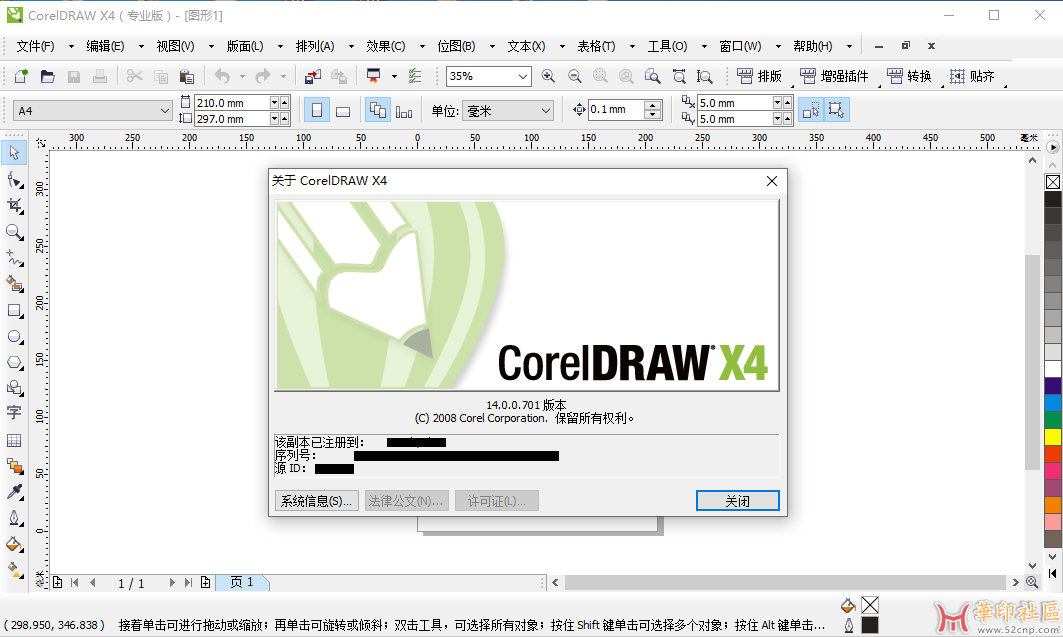
Task: Select the Outline pen tool
Action: point(14,518)
